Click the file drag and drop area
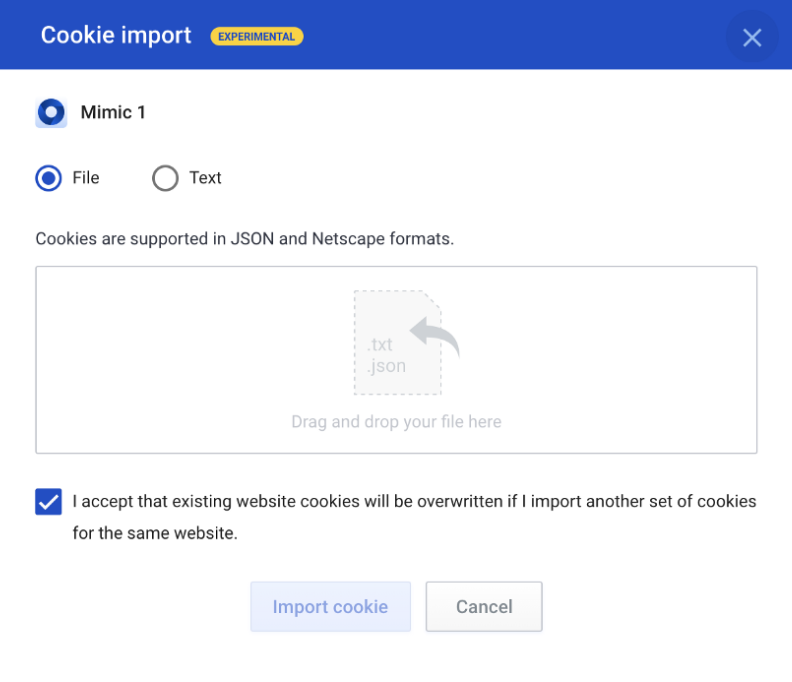The image size is (792, 682). point(396,360)
